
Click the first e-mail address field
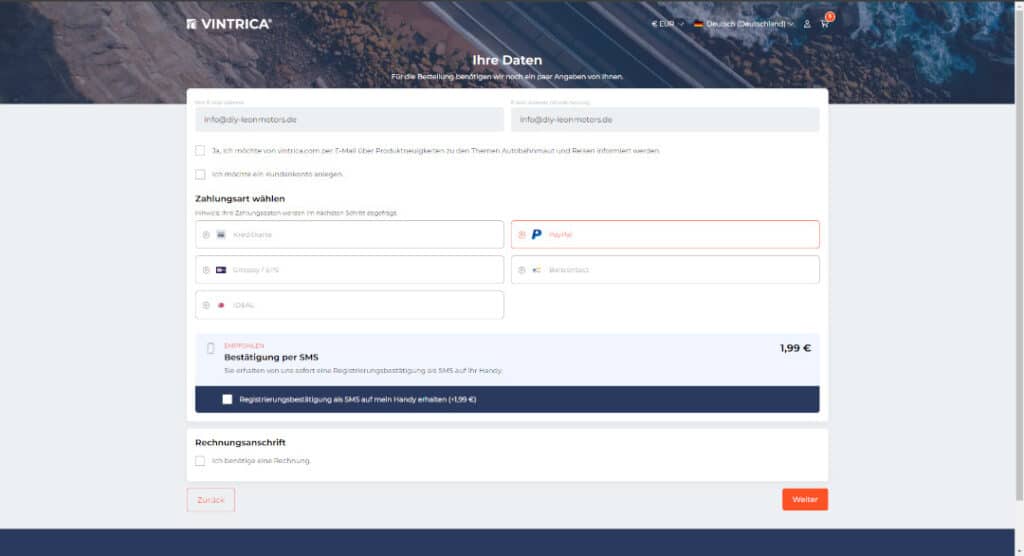(349, 120)
